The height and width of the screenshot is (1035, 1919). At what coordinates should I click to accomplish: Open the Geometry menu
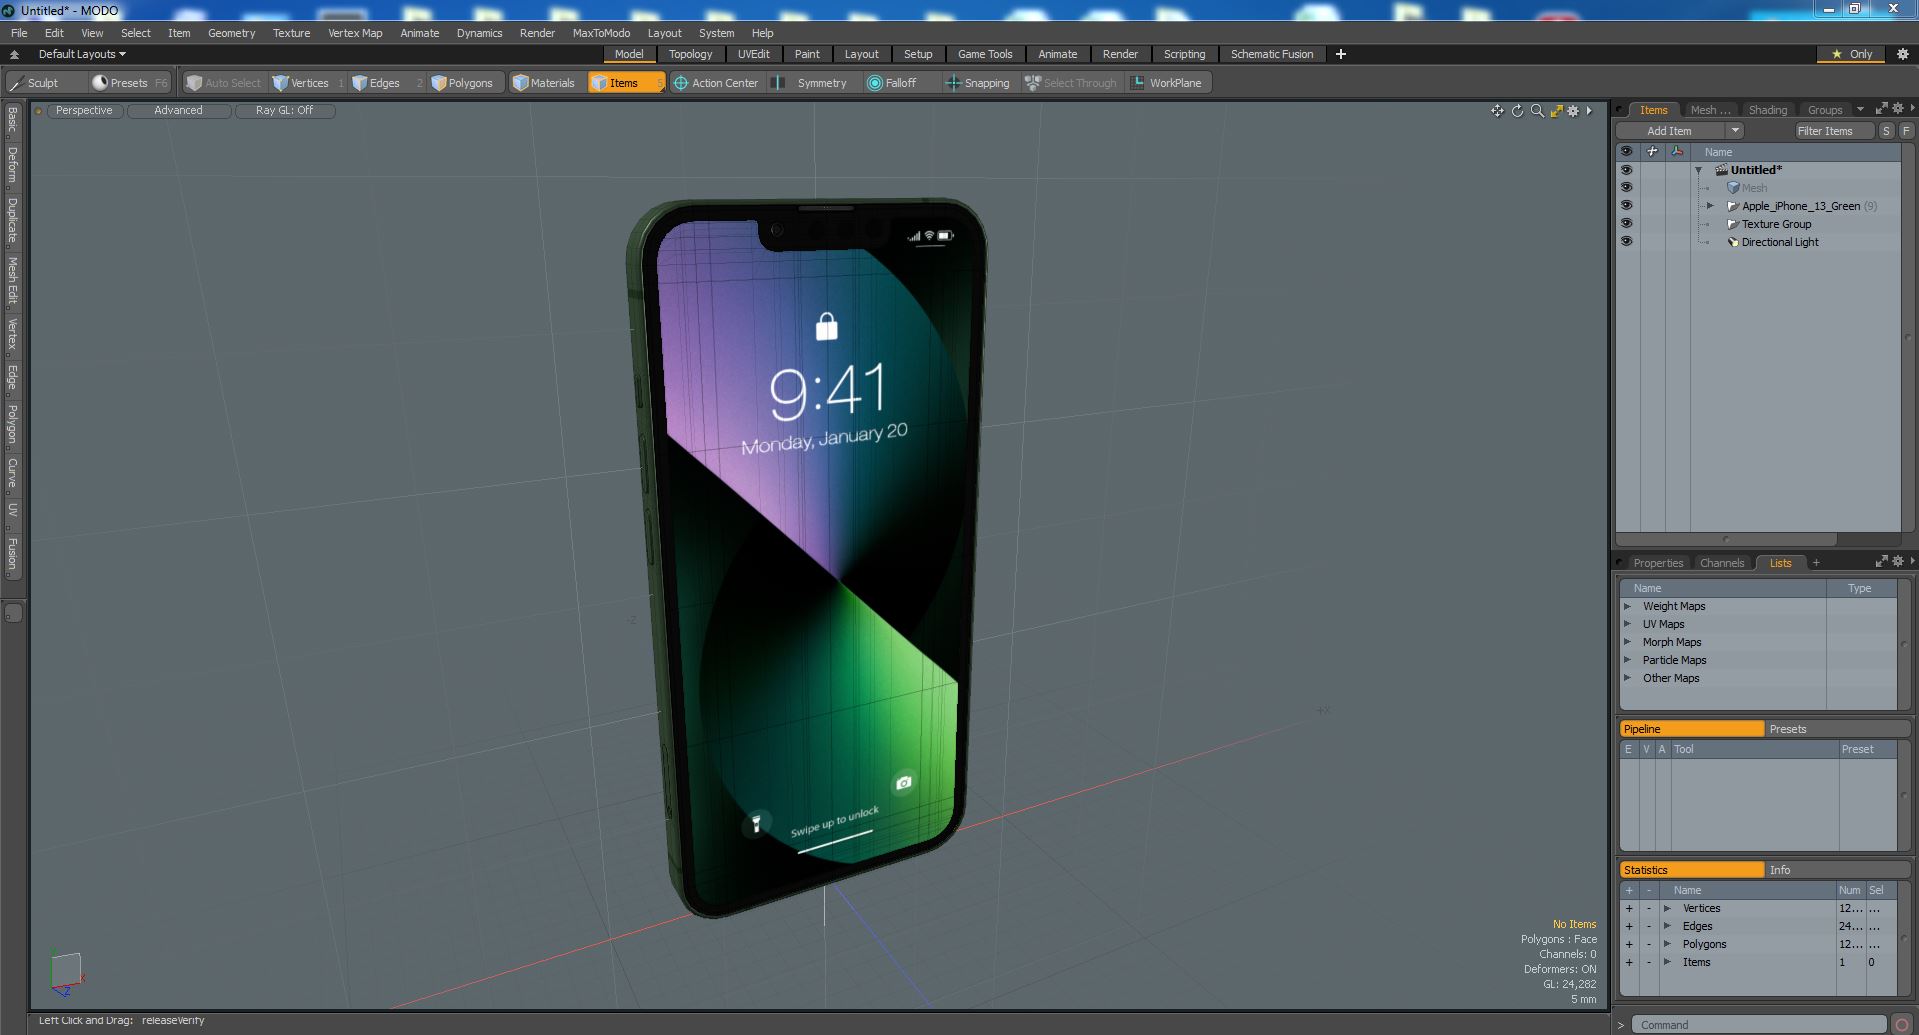(x=231, y=33)
